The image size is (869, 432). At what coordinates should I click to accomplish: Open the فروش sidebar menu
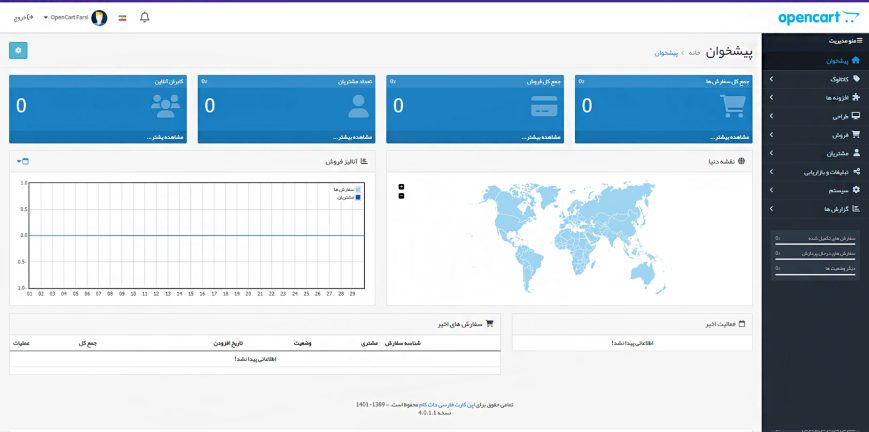point(815,135)
